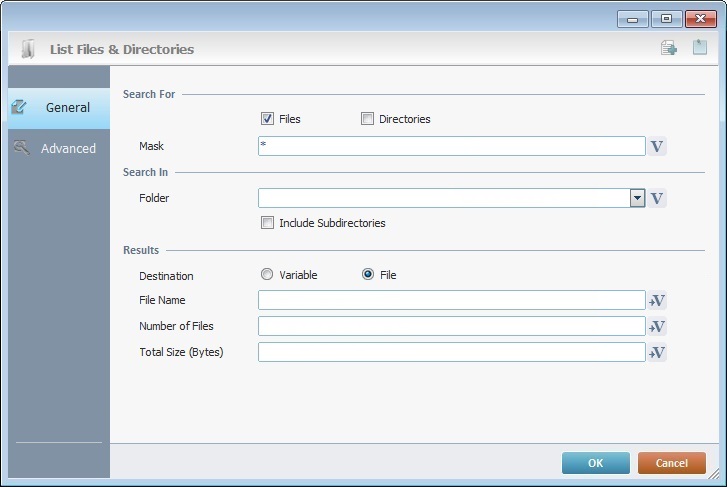Uncheck the Files checkbox

pyautogui.click(x=267, y=119)
